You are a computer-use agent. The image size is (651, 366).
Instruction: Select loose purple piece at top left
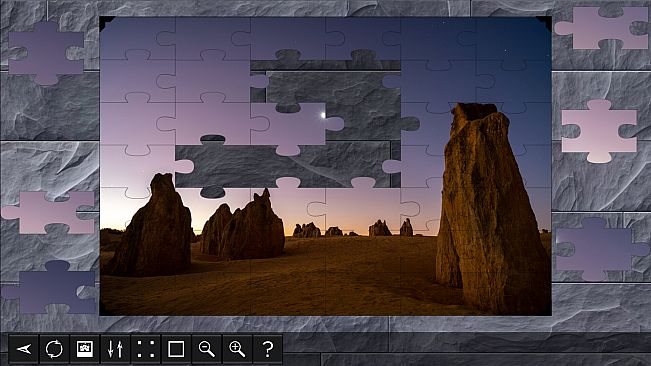(46, 53)
